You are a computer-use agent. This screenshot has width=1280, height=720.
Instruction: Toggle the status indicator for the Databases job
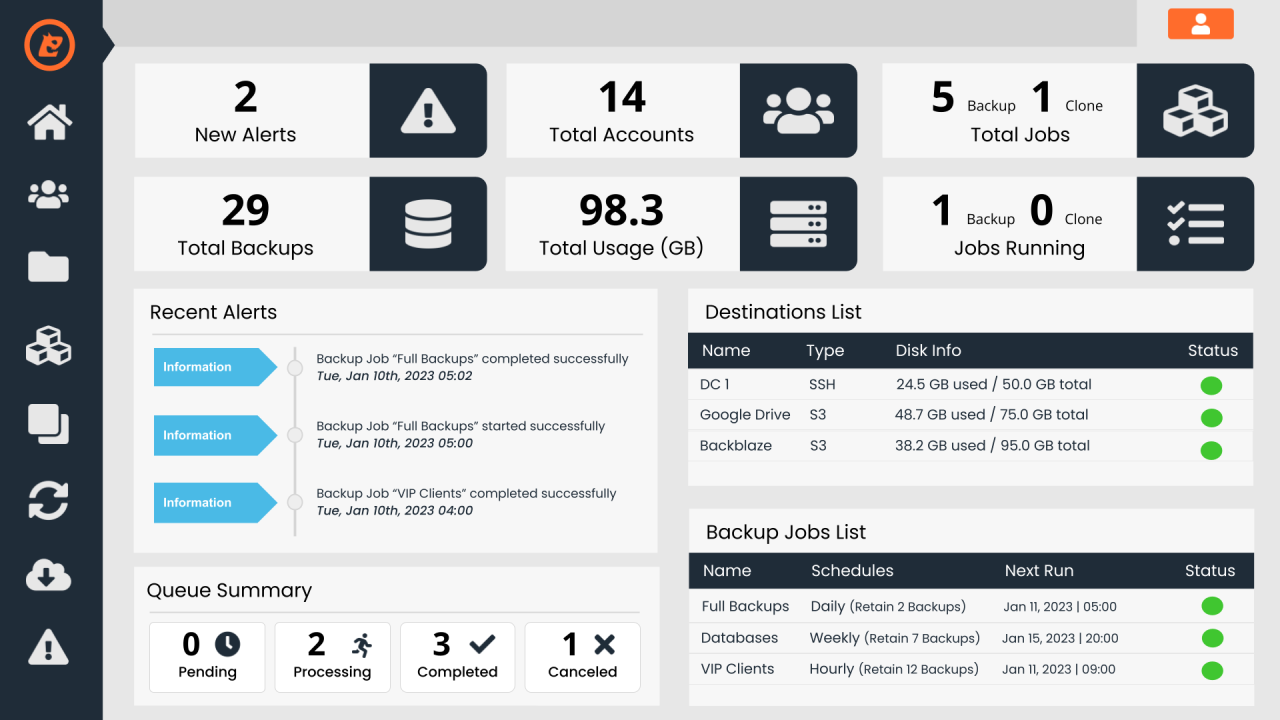click(1212, 638)
